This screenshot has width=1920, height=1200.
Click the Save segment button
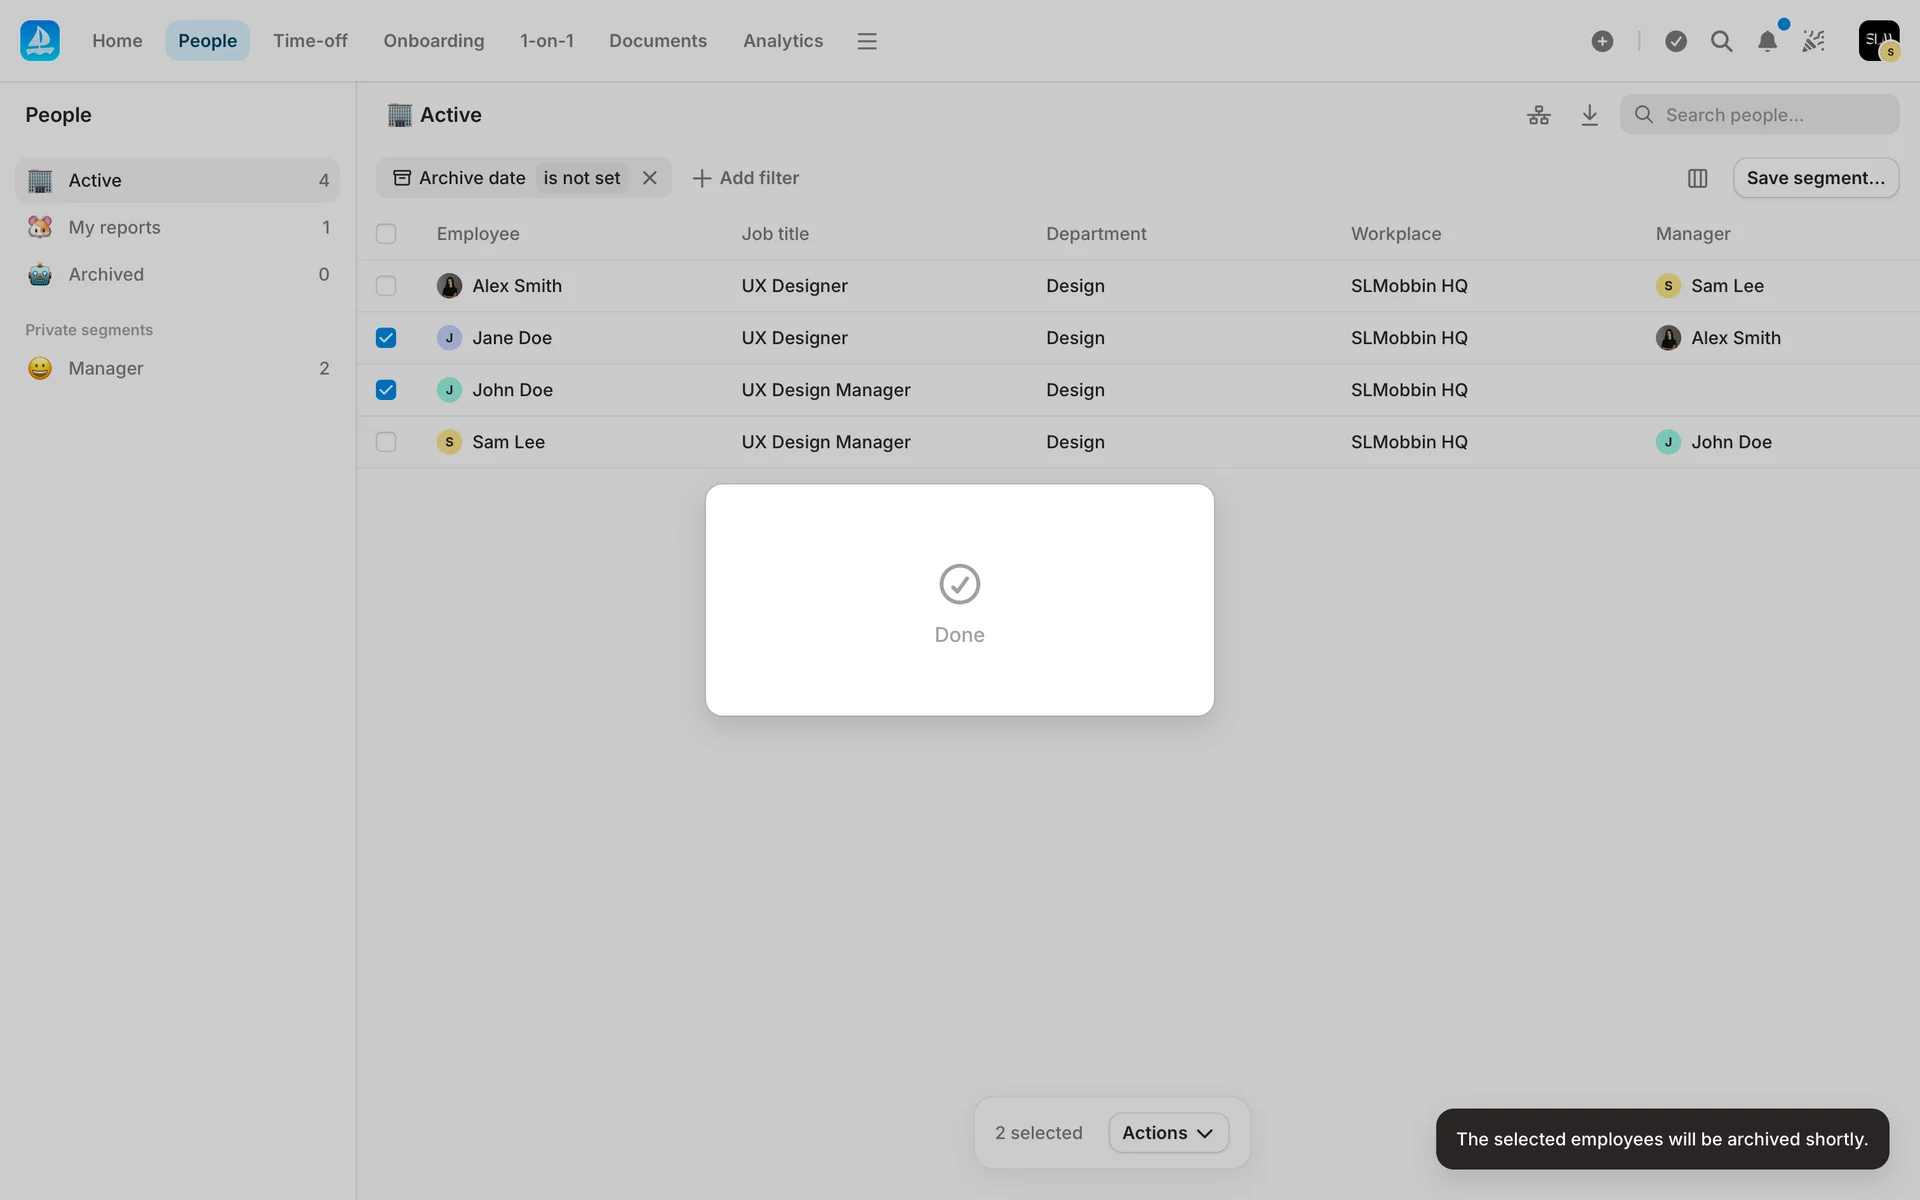(1815, 178)
